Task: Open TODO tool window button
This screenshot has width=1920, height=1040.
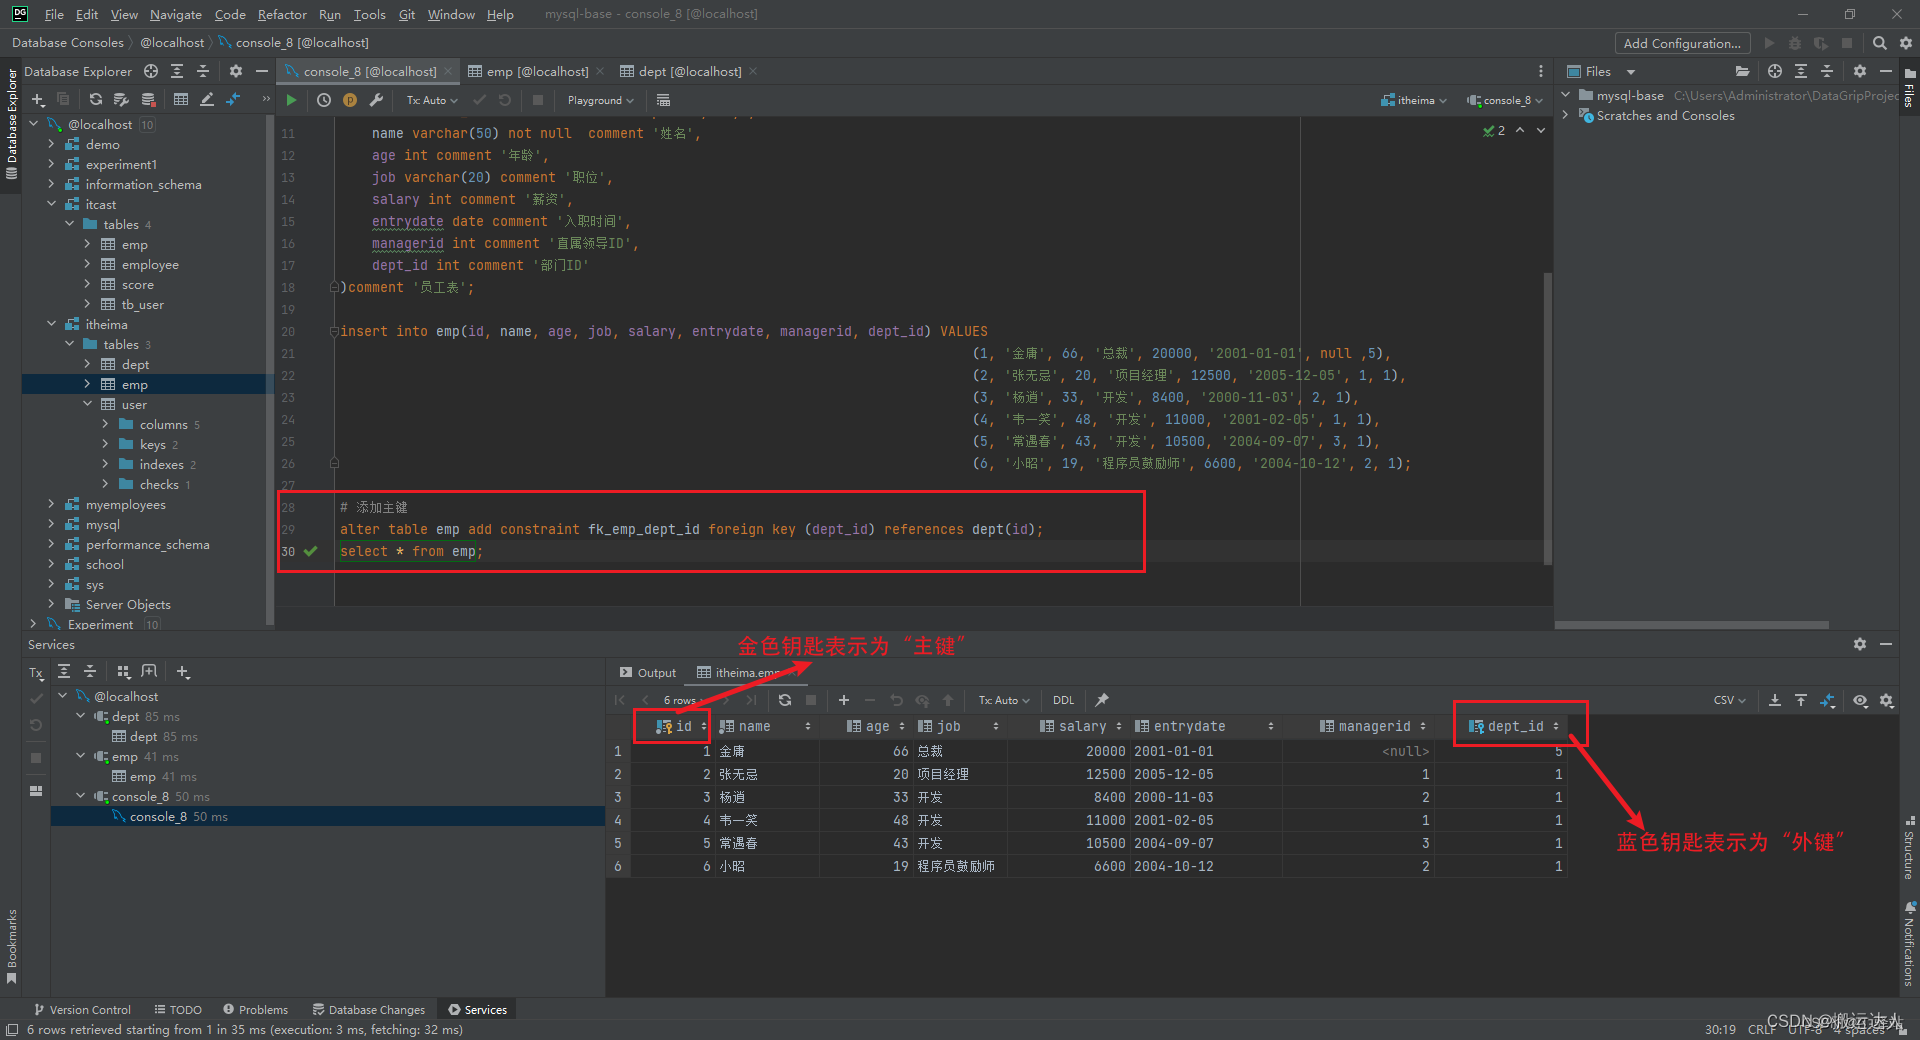Action: click(x=178, y=1010)
